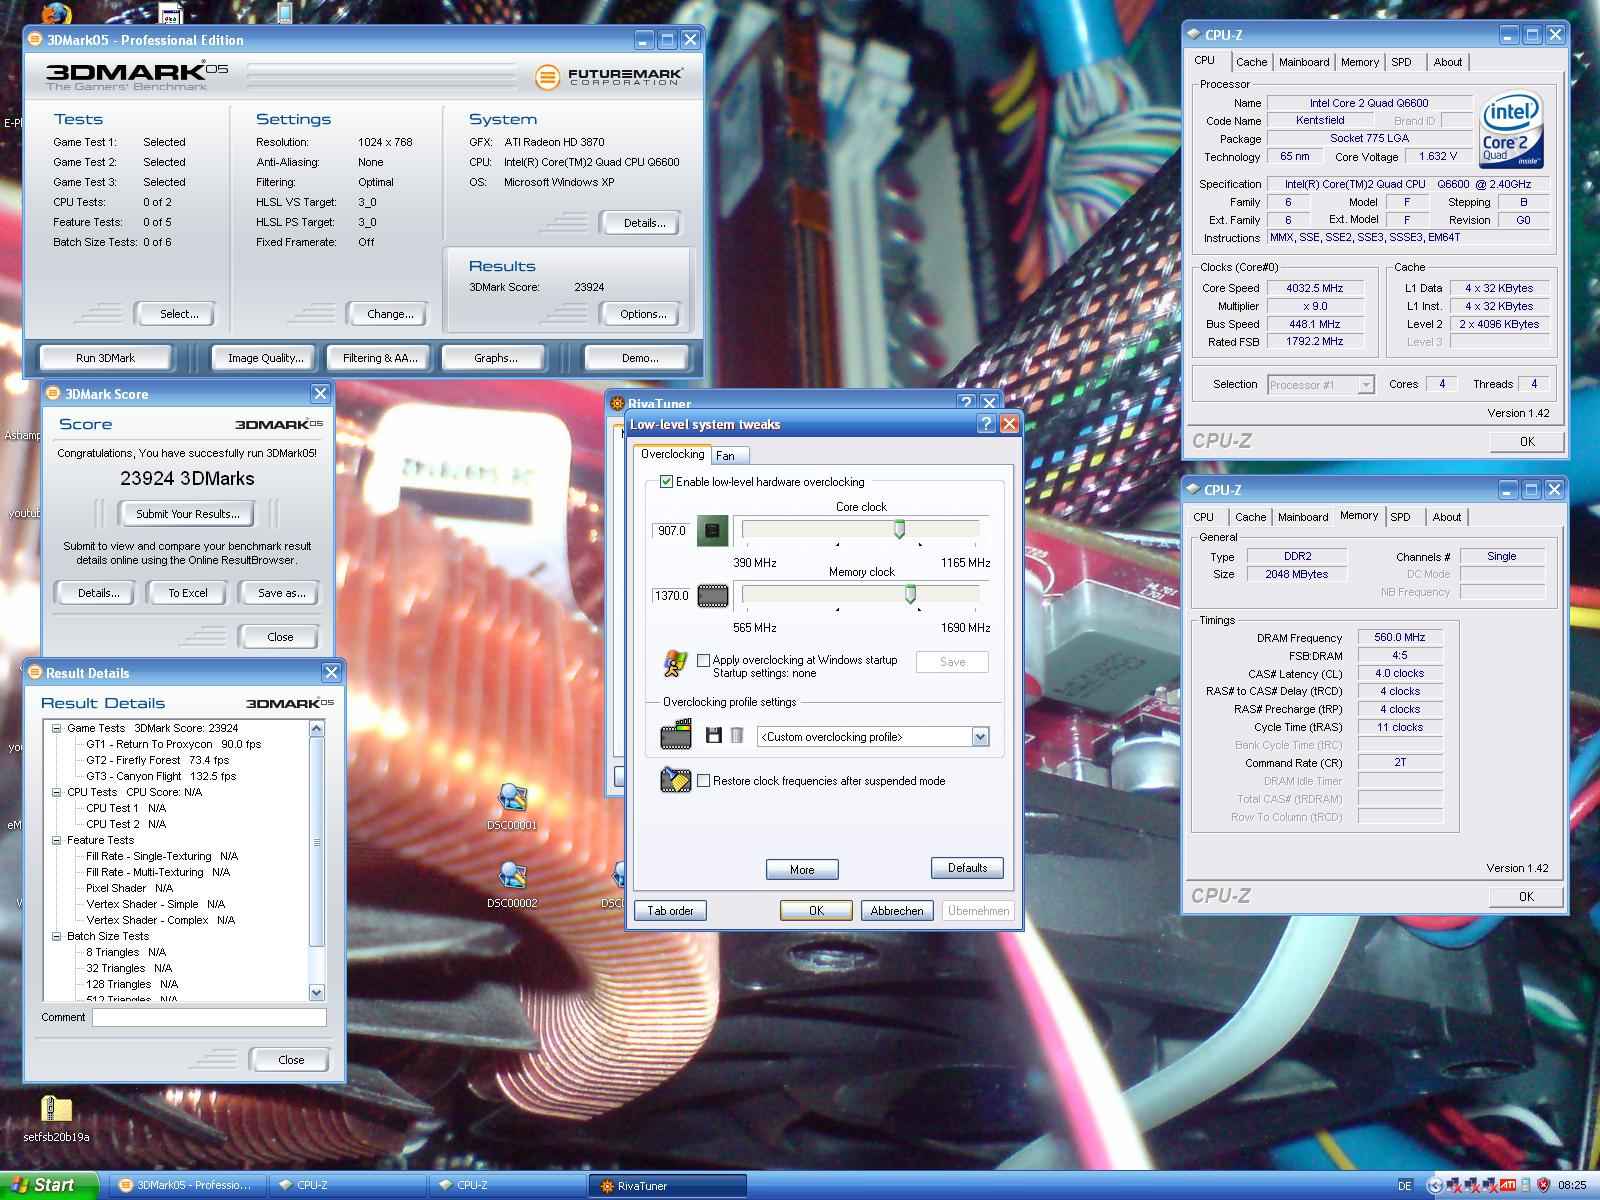Click the Memory clock slider thumb
Viewport: 1600px width, 1200px height.
(x=910, y=594)
